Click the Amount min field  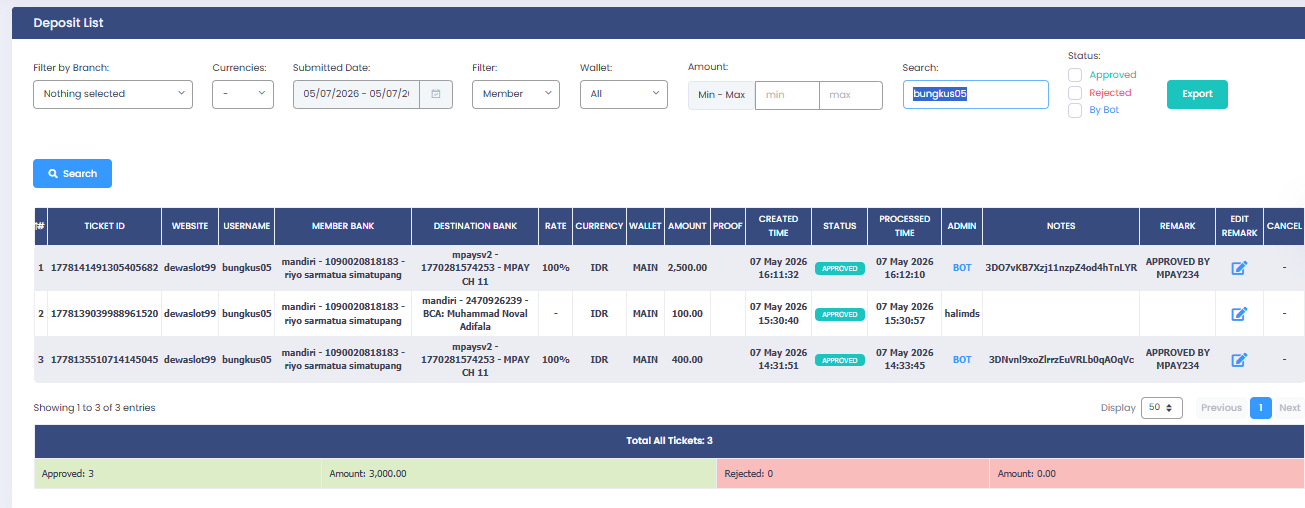pyautogui.click(x=787, y=95)
